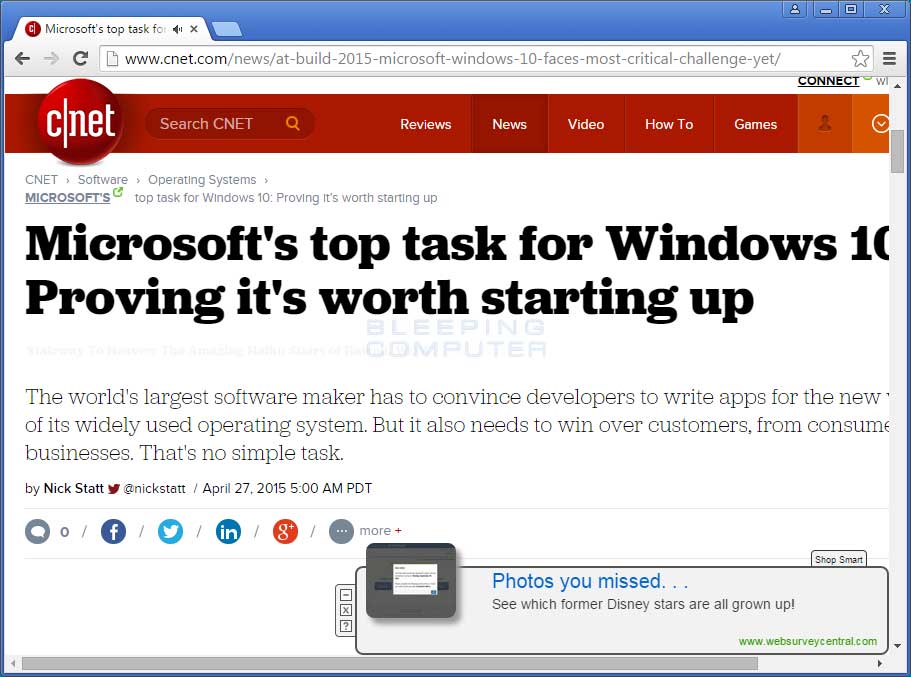911x677 pixels.
Task: Click the browser forward arrow
Action: 51,59
